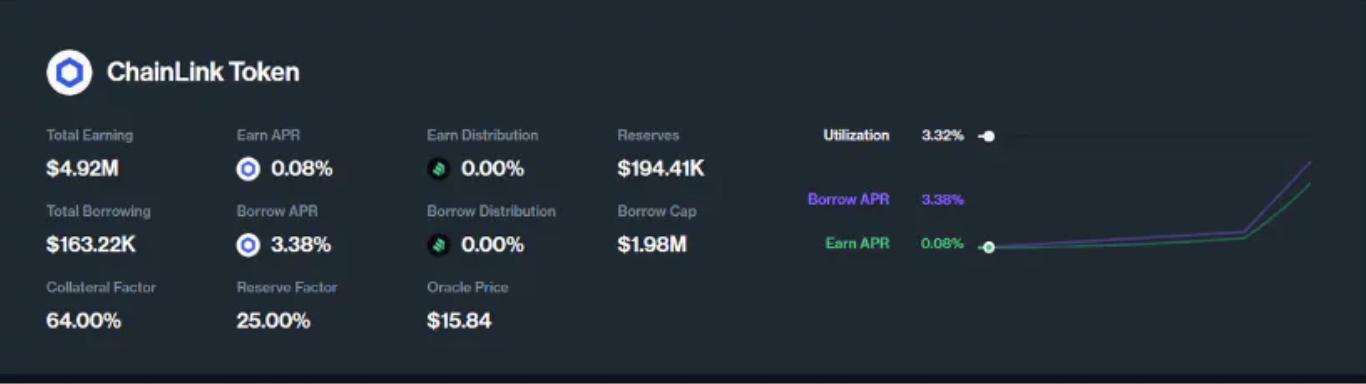Click the Reserve Factor value 25.00%
The height and width of the screenshot is (384, 1366).
[x=273, y=321]
